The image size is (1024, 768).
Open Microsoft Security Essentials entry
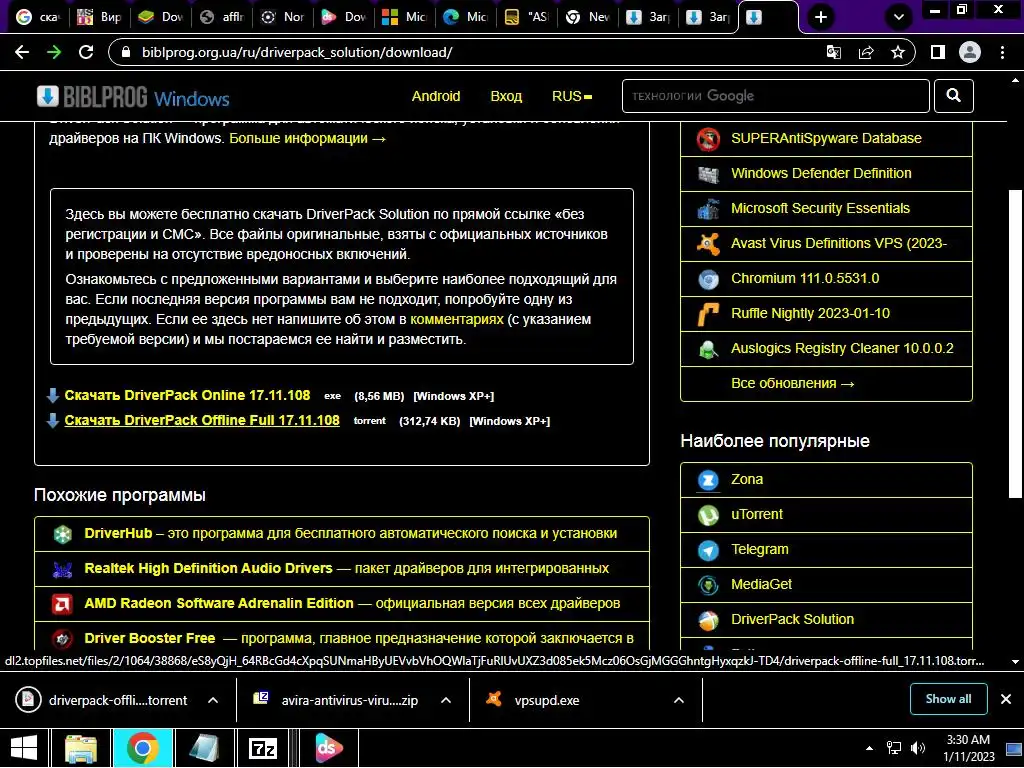[x=826, y=209]
